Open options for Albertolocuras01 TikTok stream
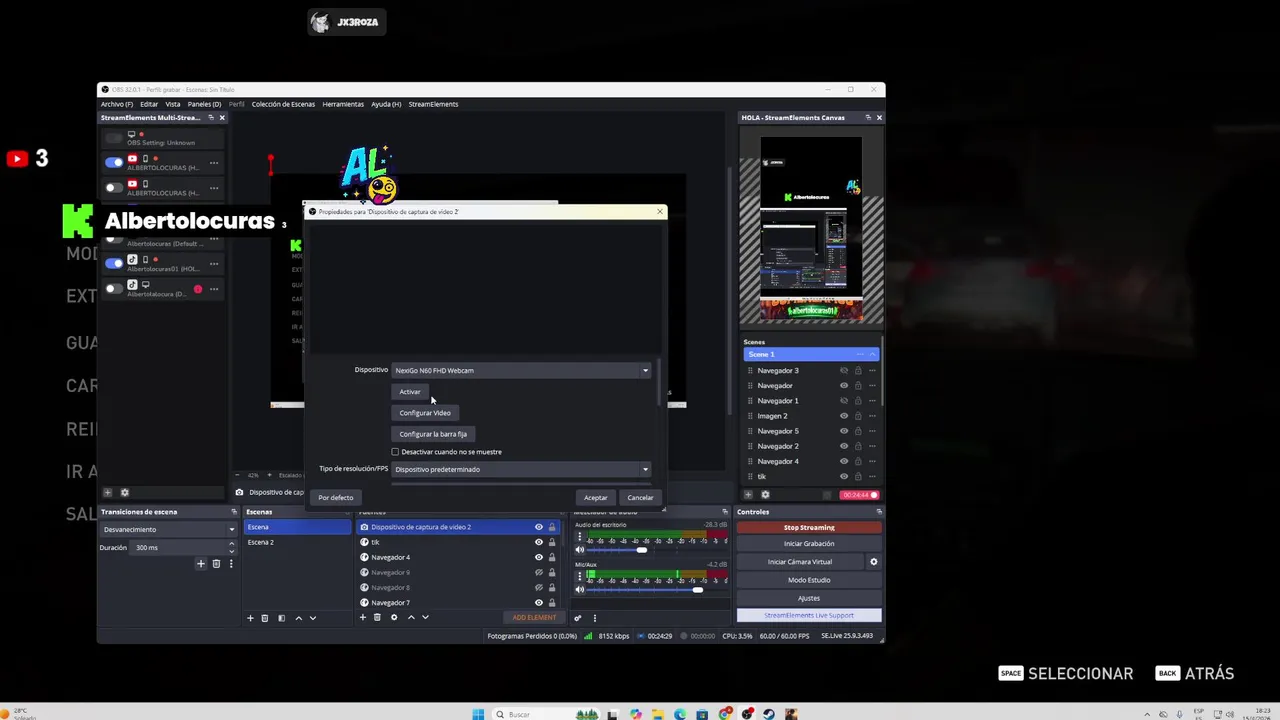This screenshot has width=1280, height=720. pos(213,263)
